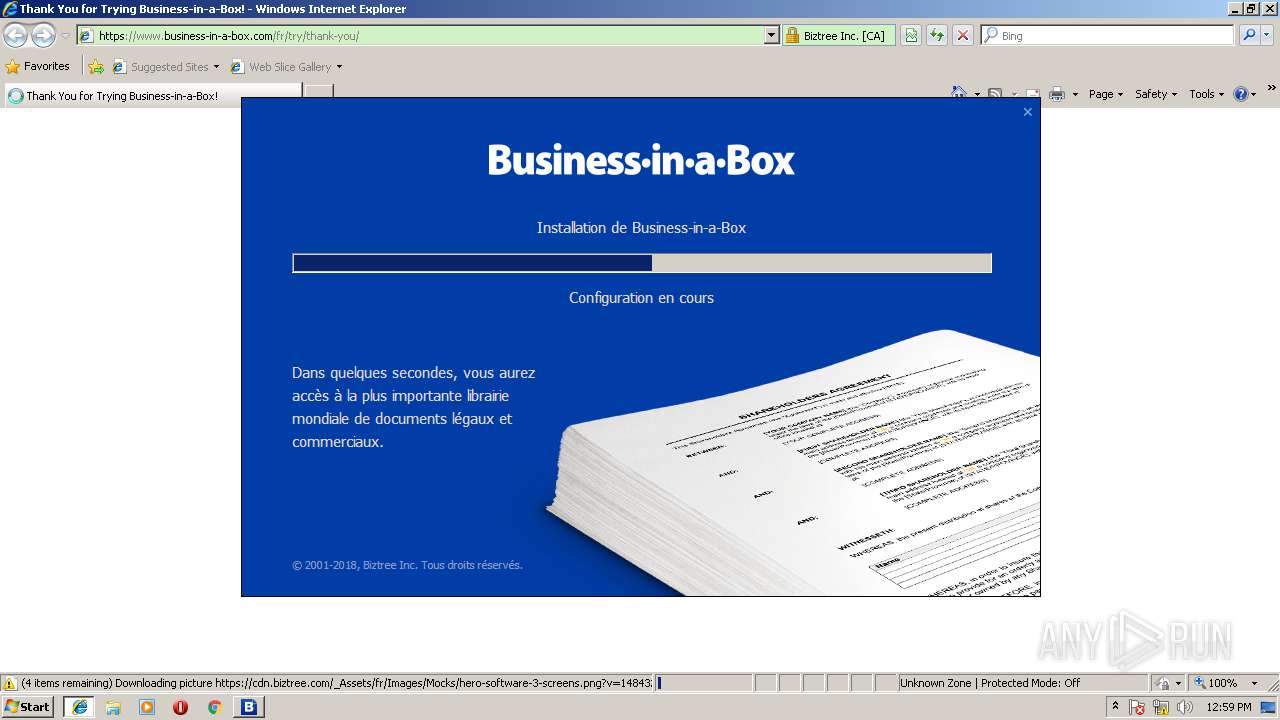
Task: Open the Opera browser taskbar icon
Action: coord(180,707)
